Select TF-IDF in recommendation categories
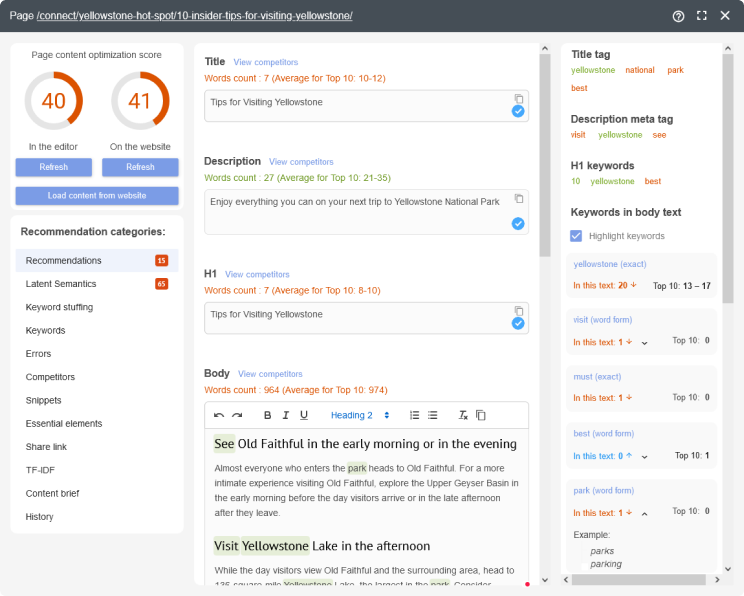 tap(41, 470)
